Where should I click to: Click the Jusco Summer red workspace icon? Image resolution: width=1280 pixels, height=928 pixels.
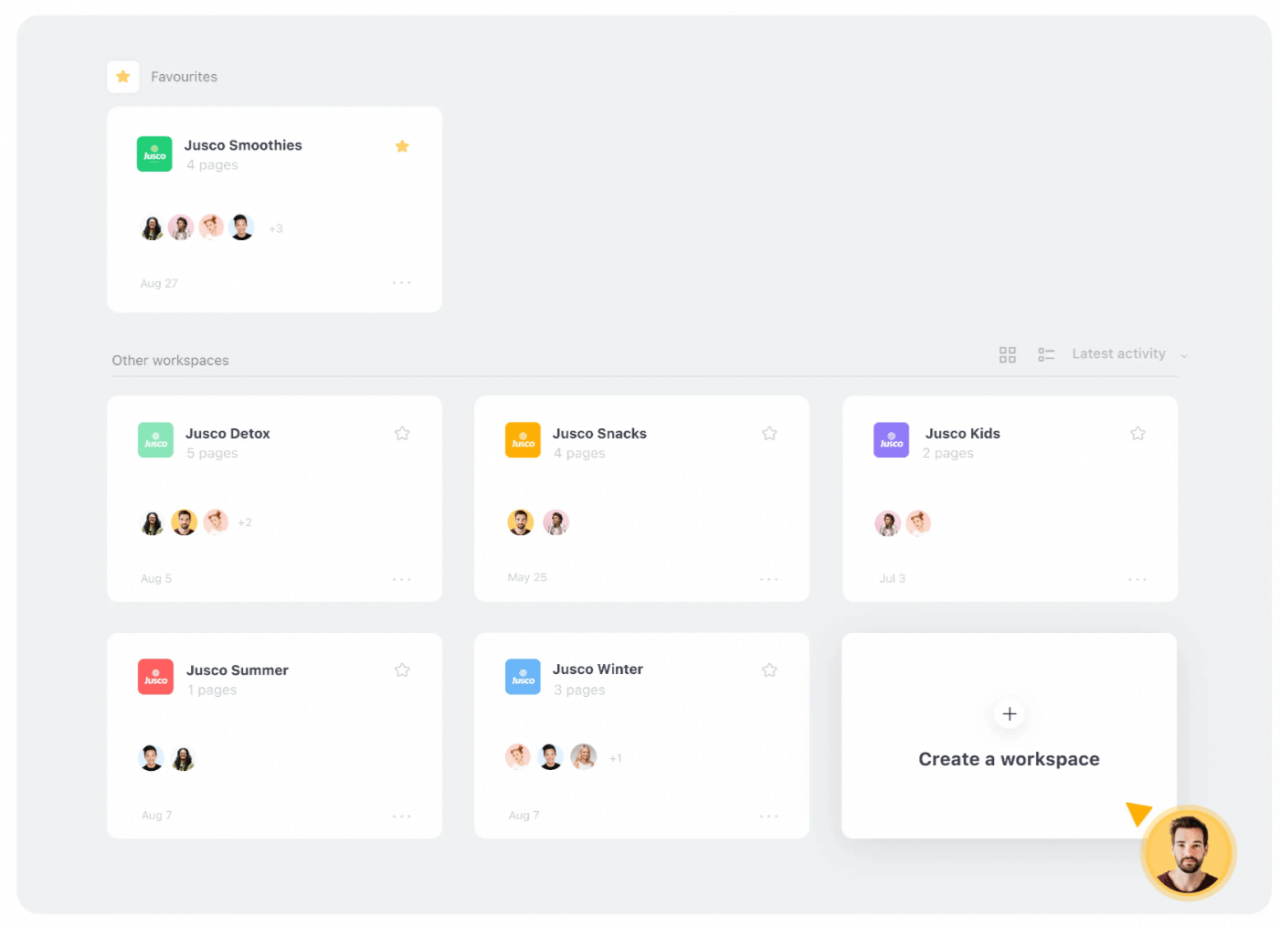click(155, 676)
